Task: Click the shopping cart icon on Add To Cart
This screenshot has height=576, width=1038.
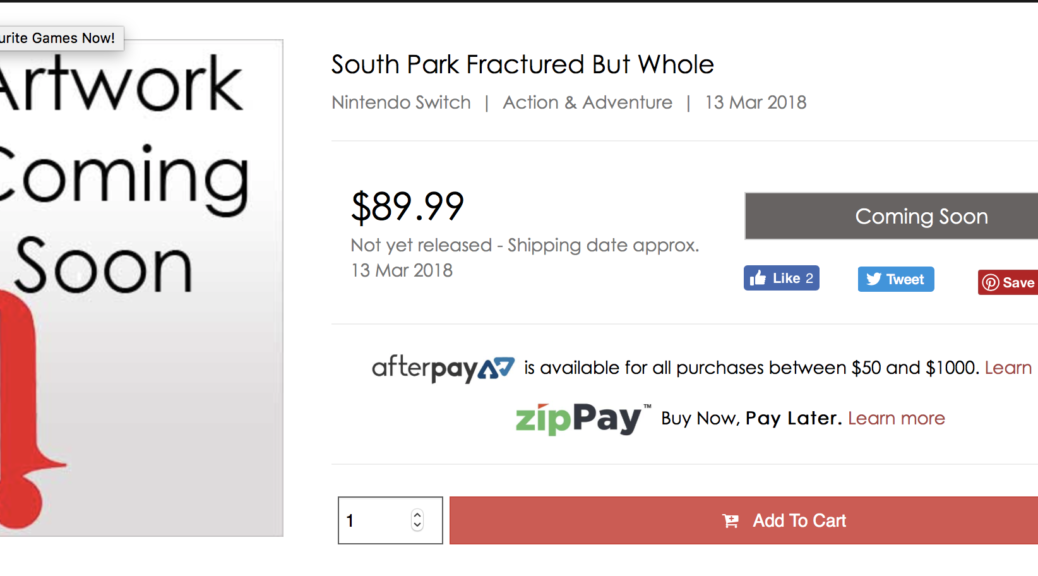Action: tap(730, 521)
